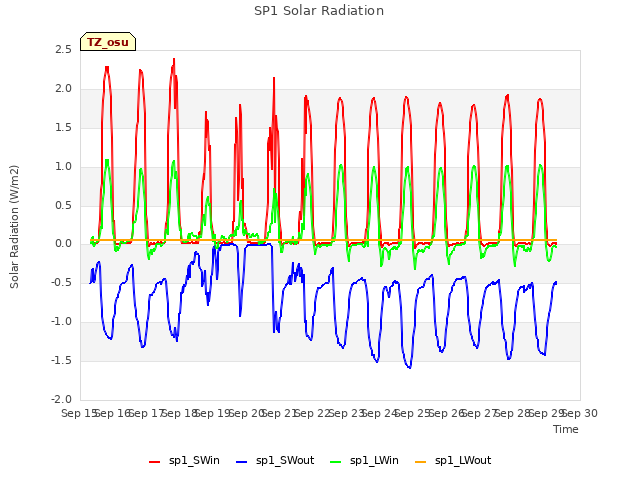Screen dimensions: 640x480
Task: Click the -2.0 y-axis tick label
Action: coord(61,400)
